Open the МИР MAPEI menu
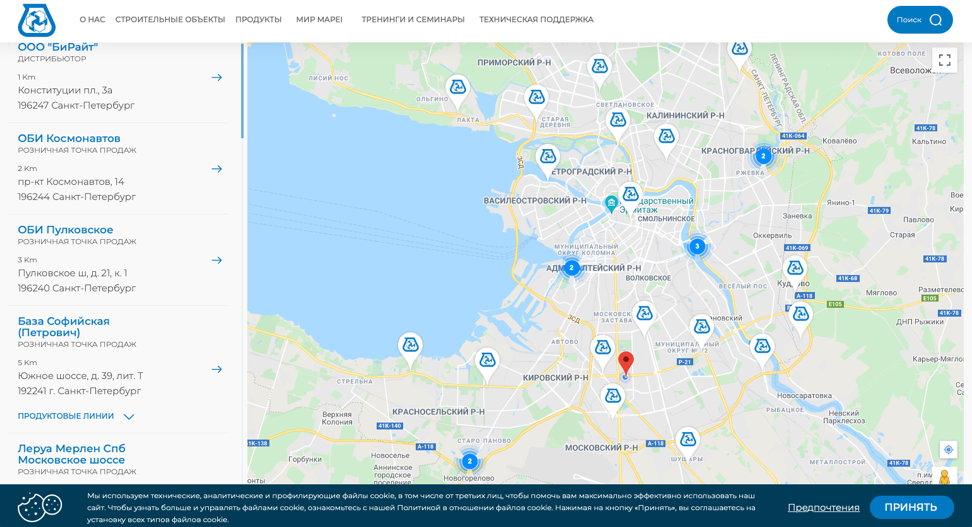Image resolution: width=972 pixels, height=527 pixels. point(319,19)
